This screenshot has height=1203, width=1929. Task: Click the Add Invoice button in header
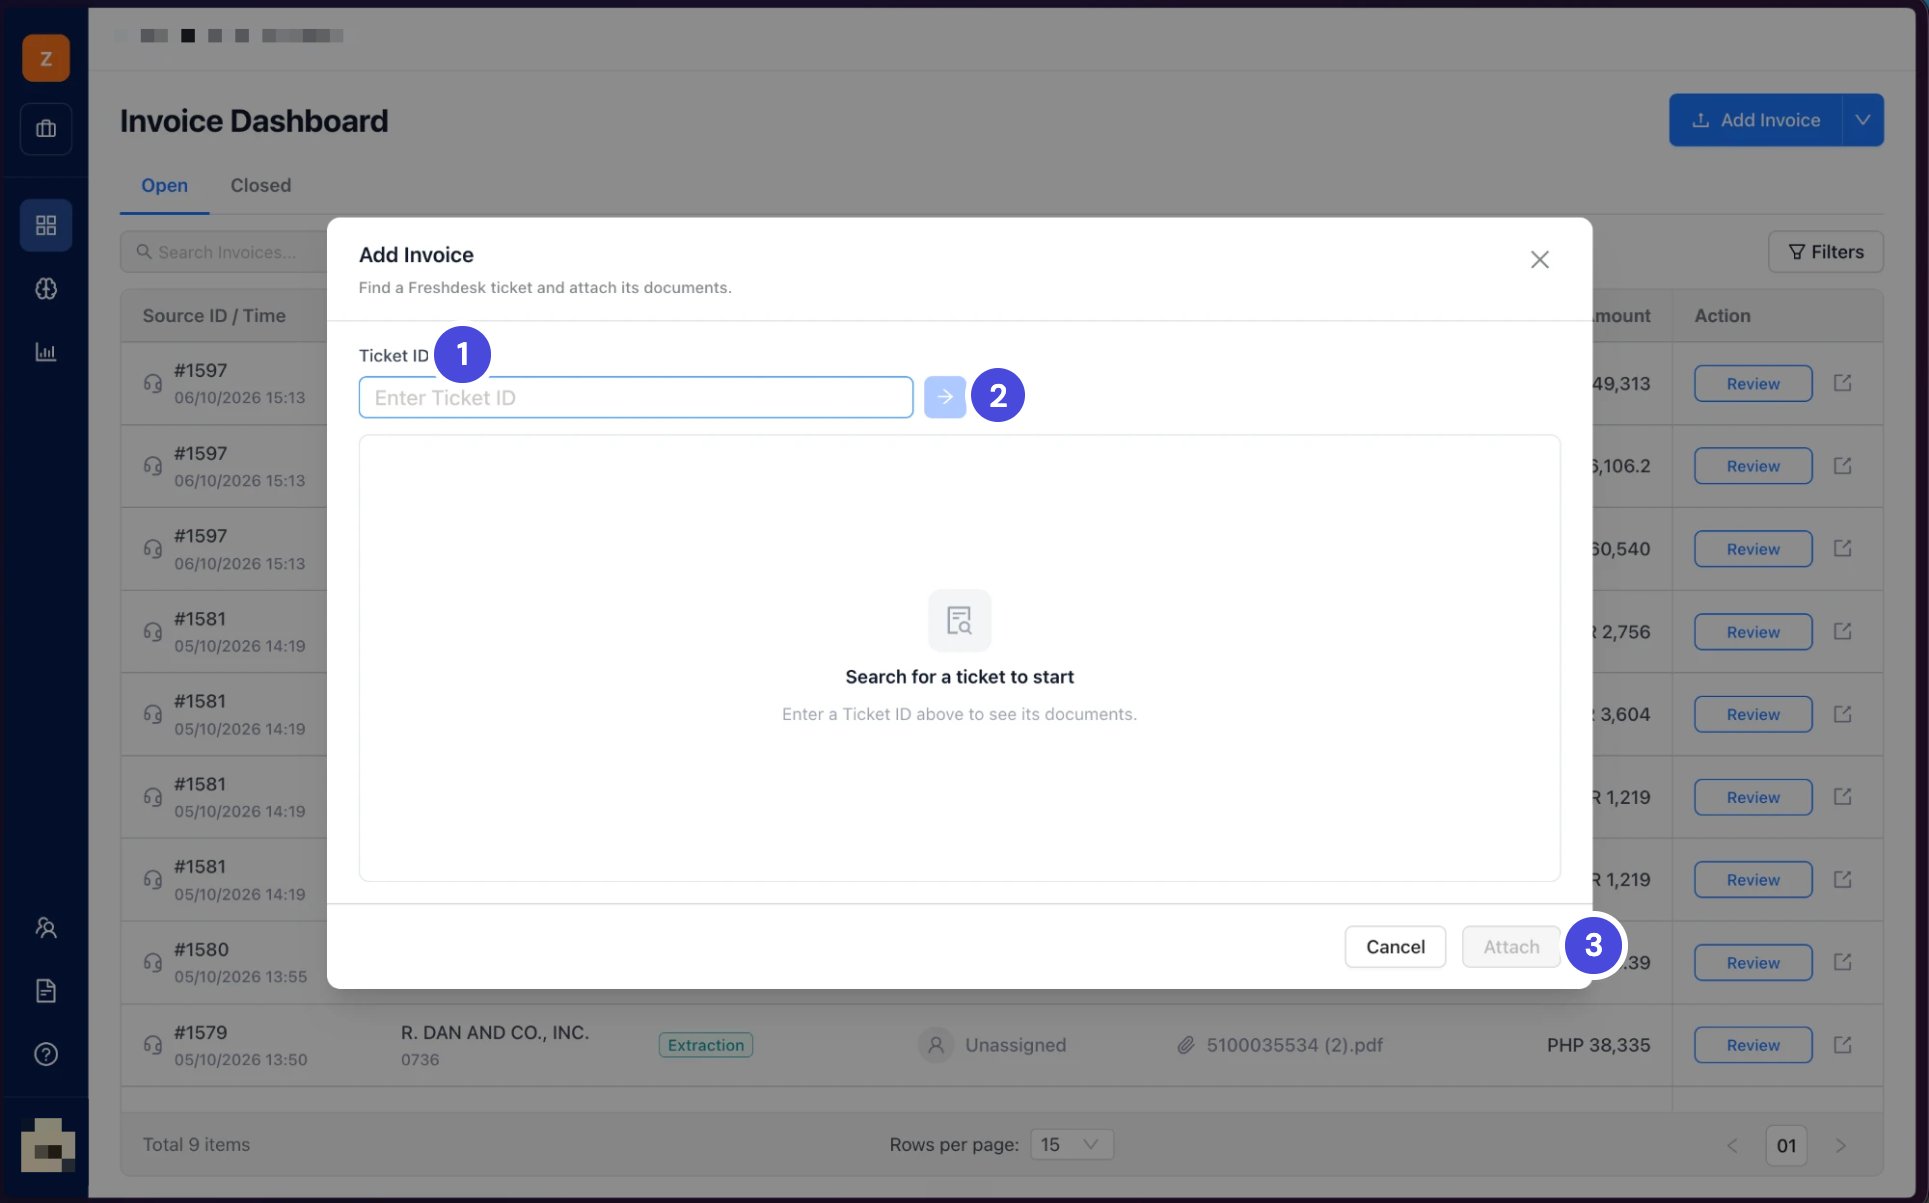(x=1755, y=120)
